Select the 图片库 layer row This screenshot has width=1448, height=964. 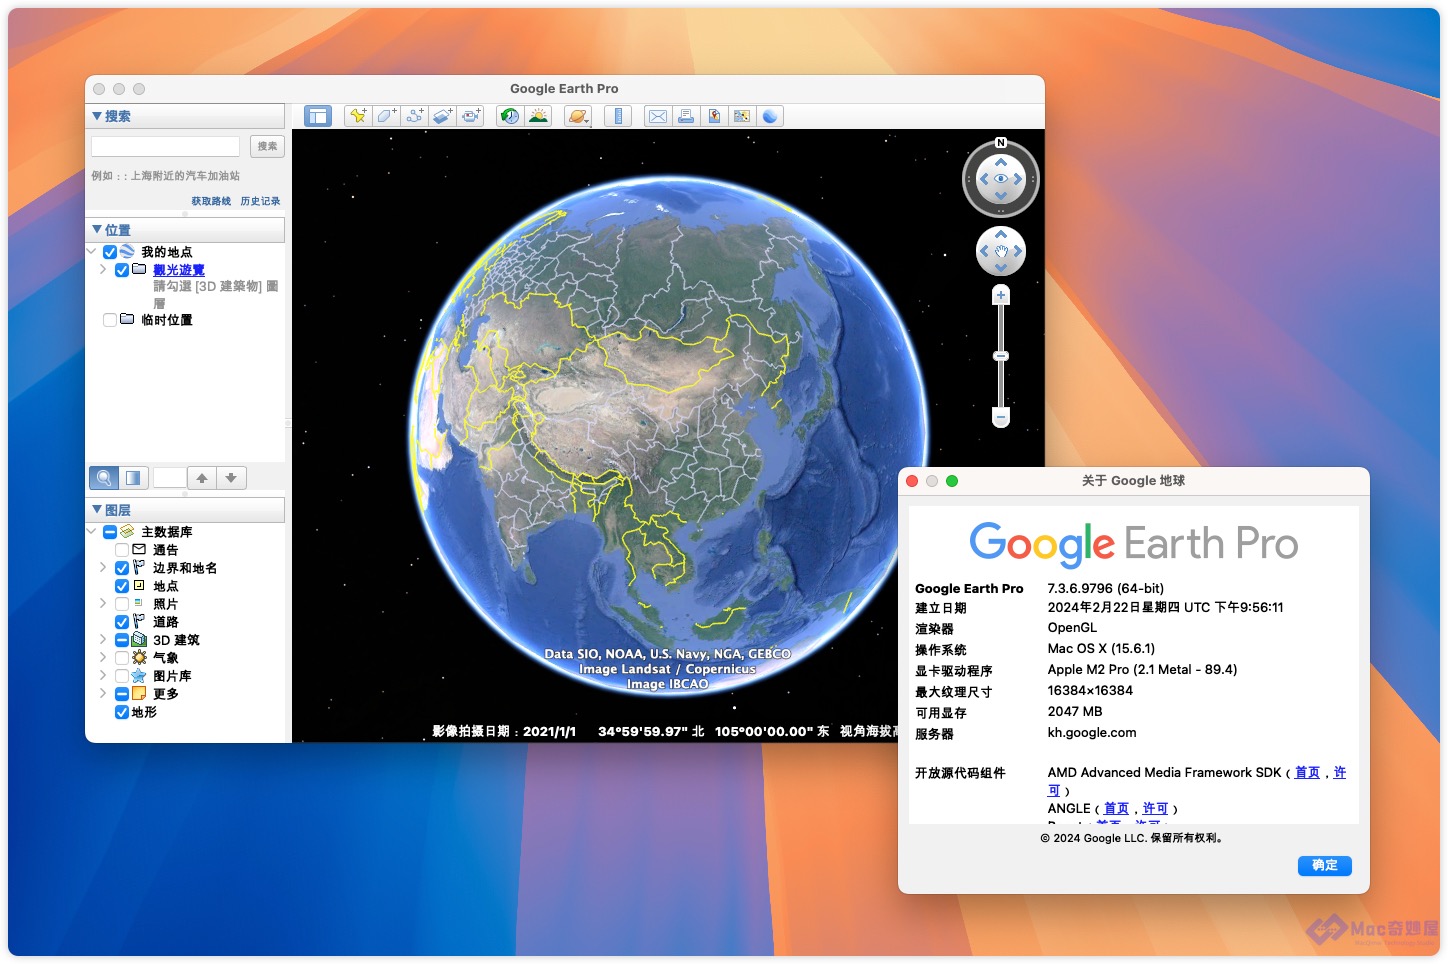[172, 676]
